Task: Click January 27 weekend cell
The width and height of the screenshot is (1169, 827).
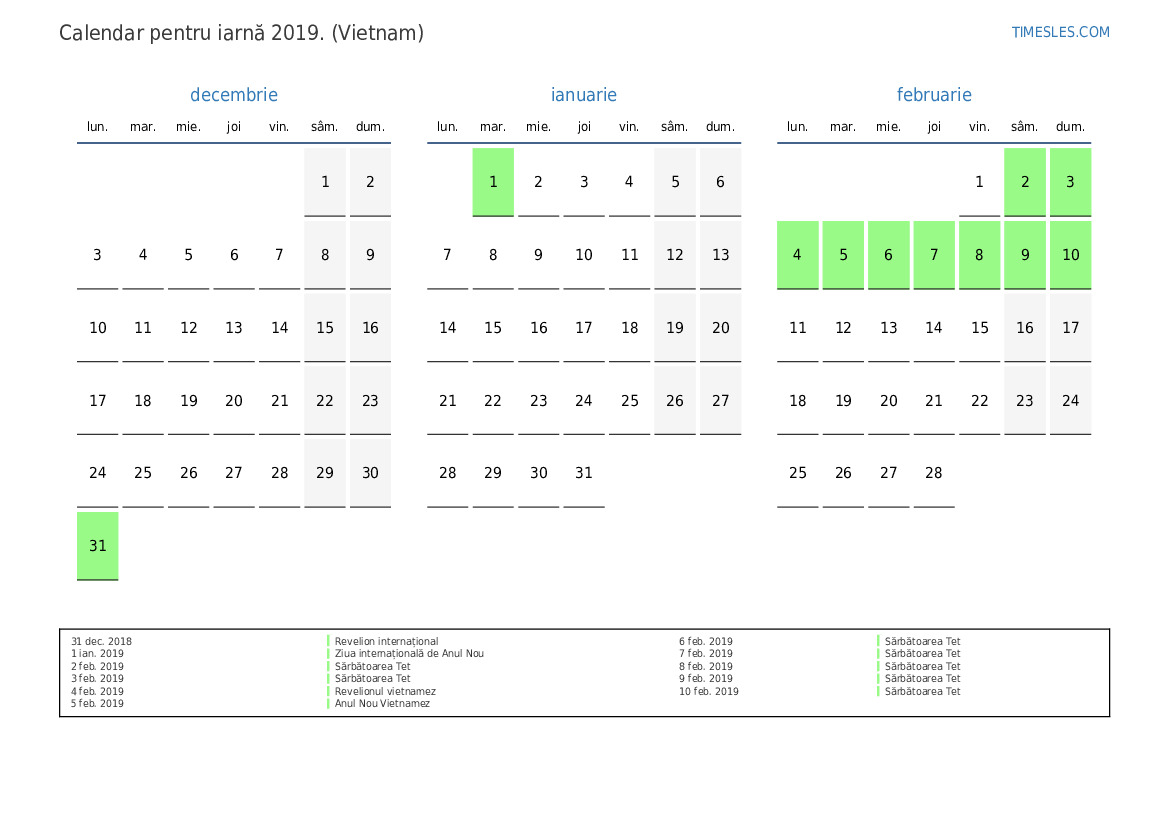Action: (720, 400)
